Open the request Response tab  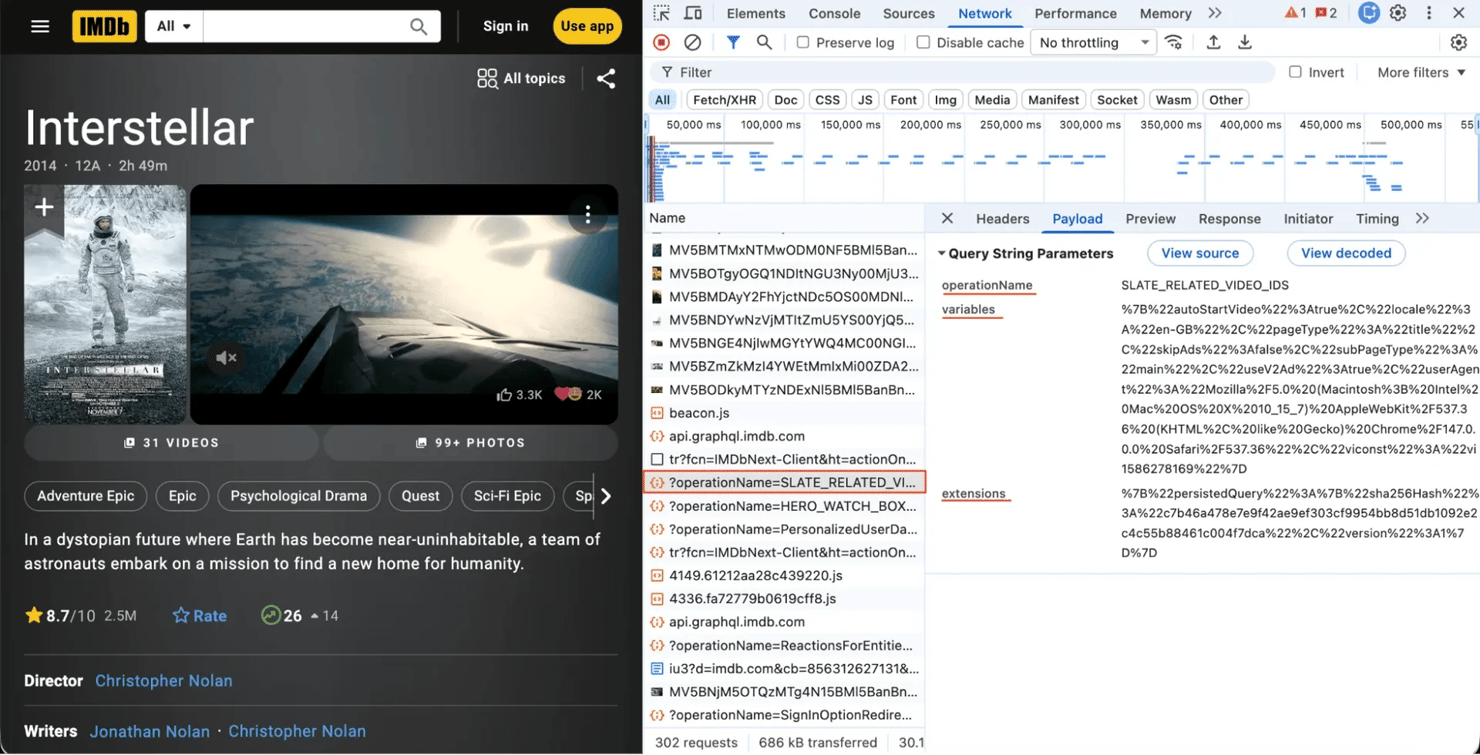click(x=1229, y=218)
